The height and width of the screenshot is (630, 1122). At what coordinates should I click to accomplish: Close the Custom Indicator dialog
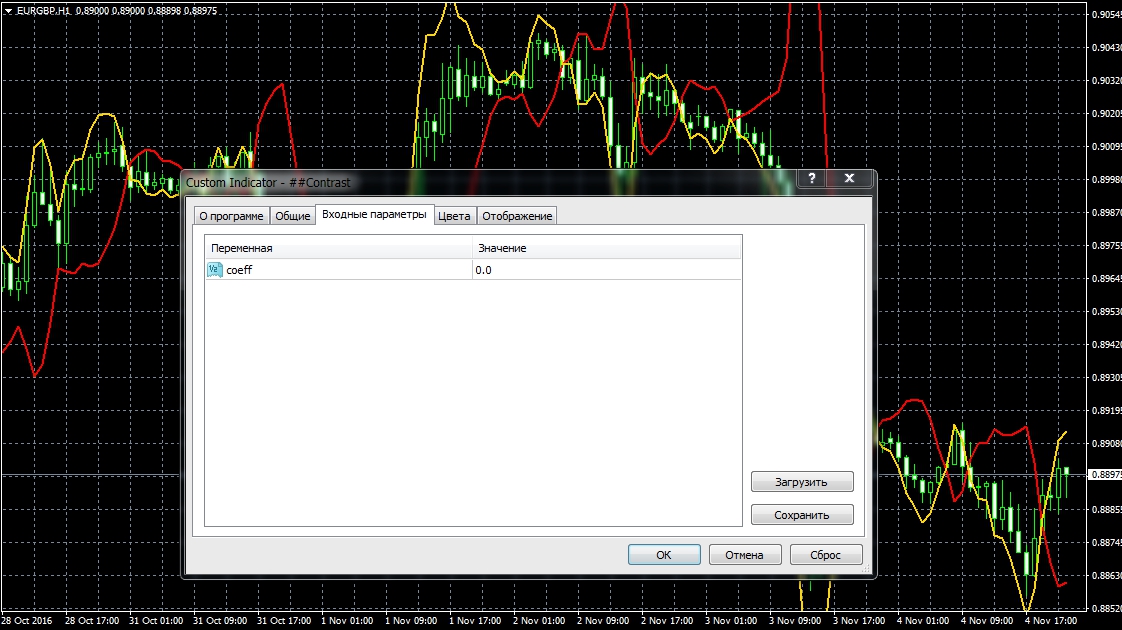click(850, 179)
